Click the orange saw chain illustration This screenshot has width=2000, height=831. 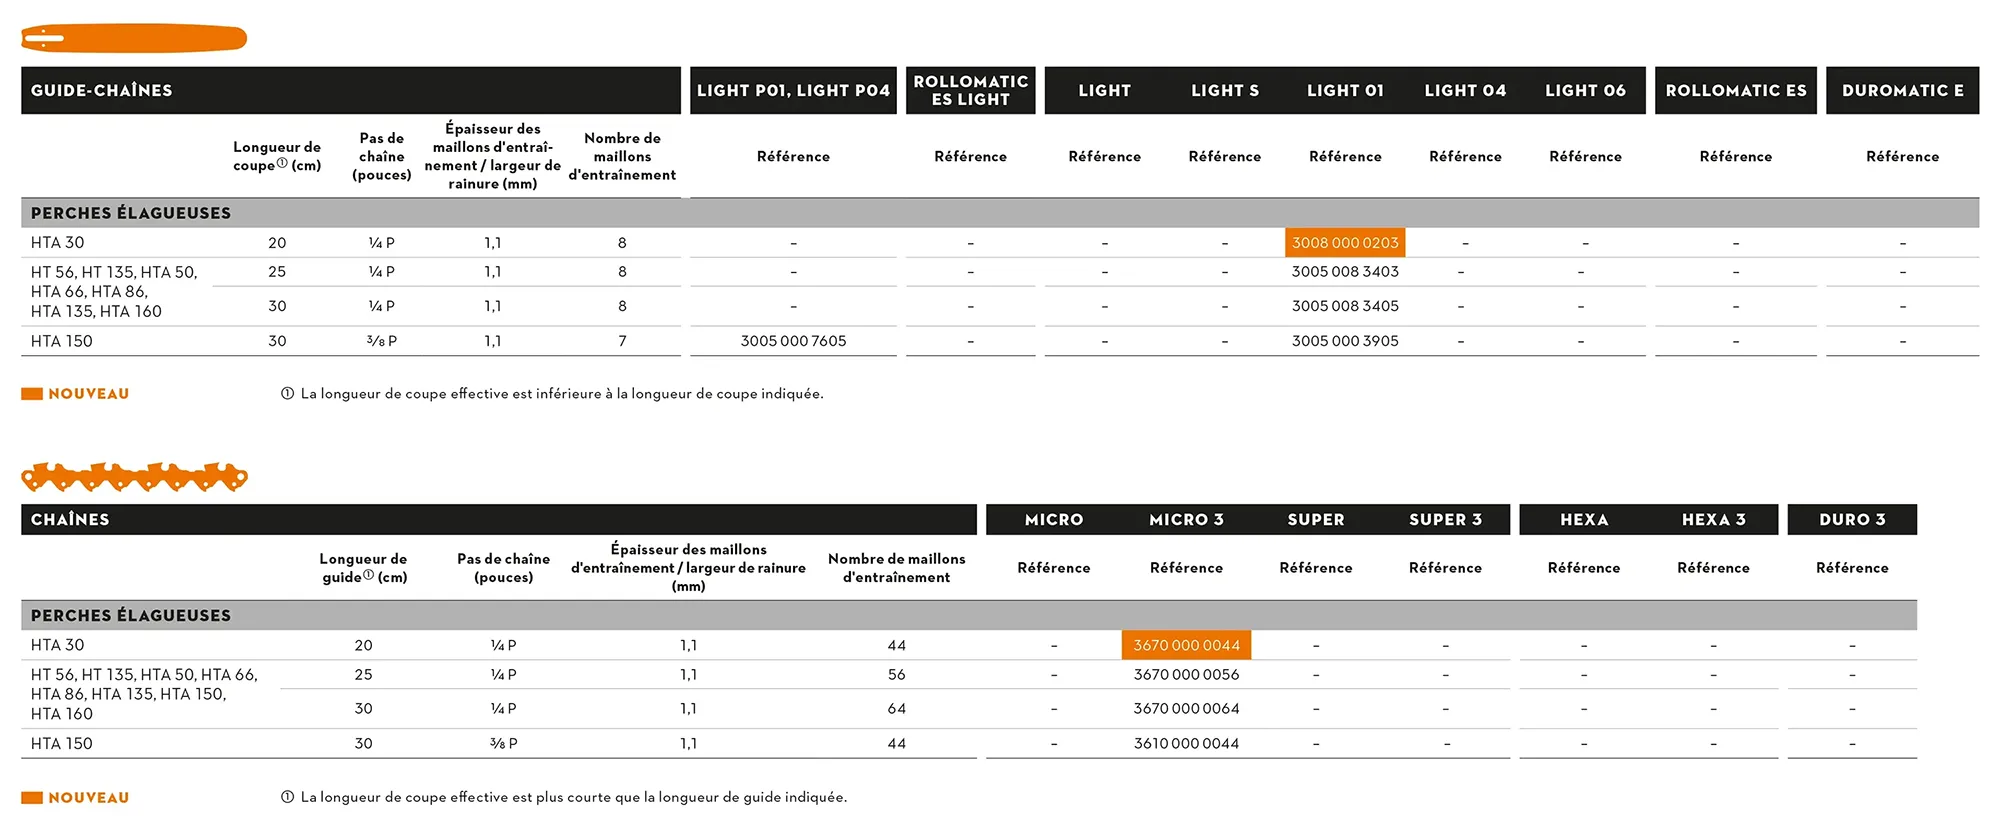click(134, 477)
